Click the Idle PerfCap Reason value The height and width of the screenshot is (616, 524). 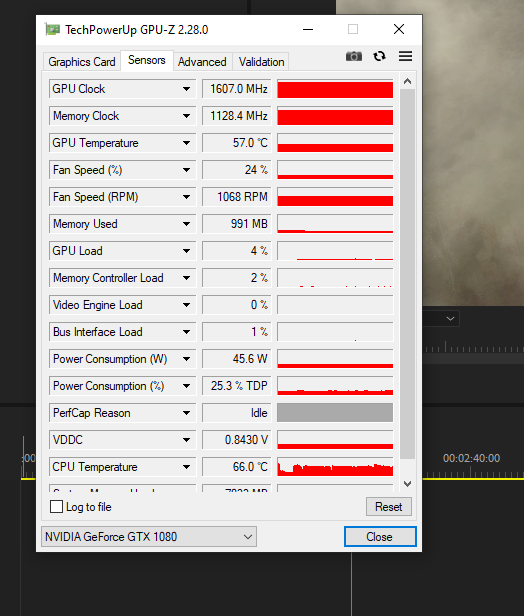(x=236, y=413)
